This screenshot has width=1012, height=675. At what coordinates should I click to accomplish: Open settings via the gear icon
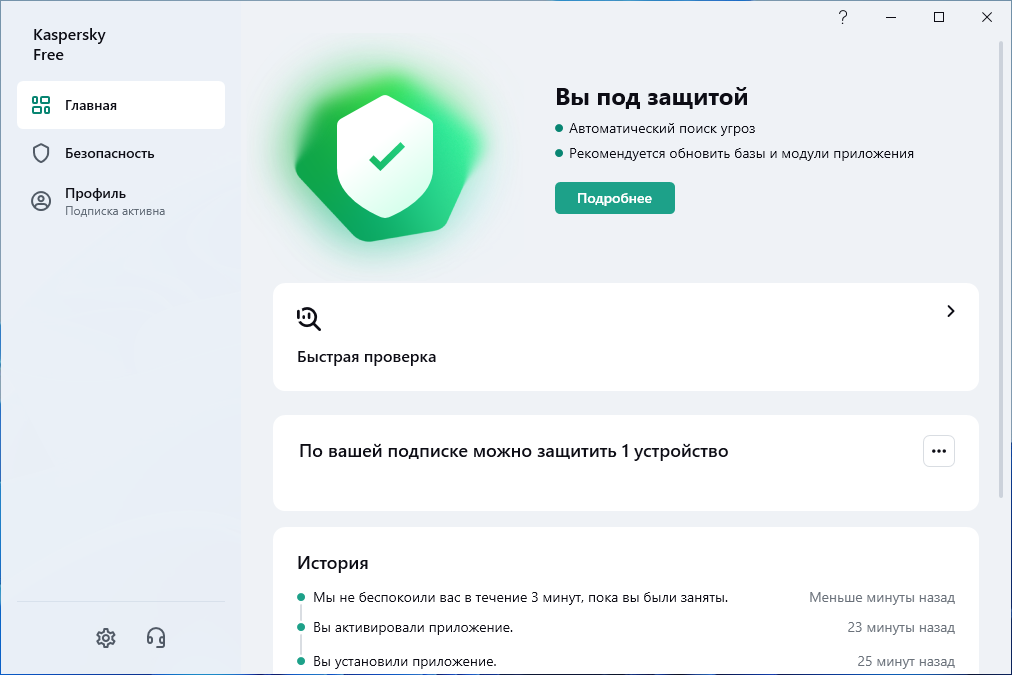tap(106, 638)
